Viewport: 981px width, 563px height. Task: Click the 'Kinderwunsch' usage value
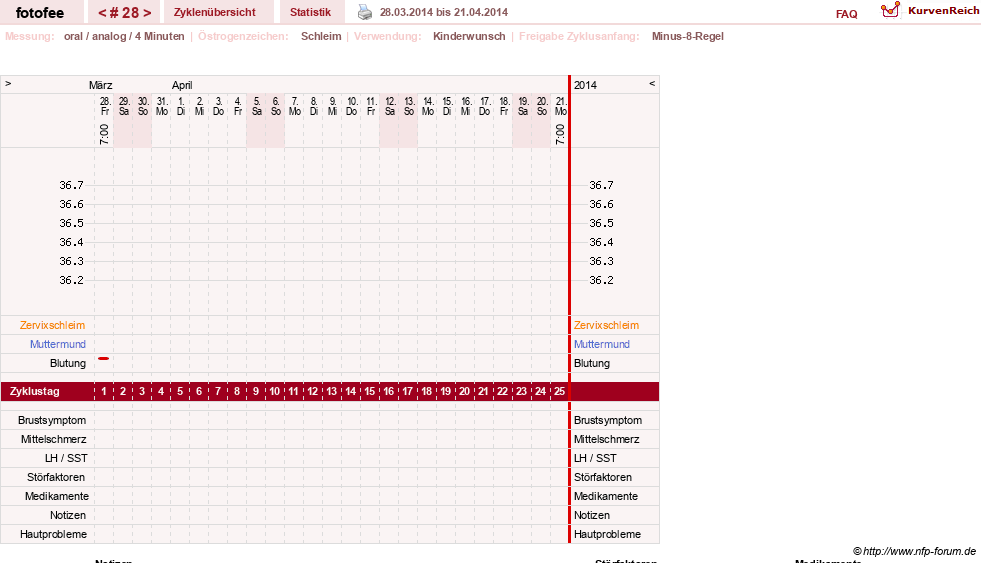[x=469, y=36]
